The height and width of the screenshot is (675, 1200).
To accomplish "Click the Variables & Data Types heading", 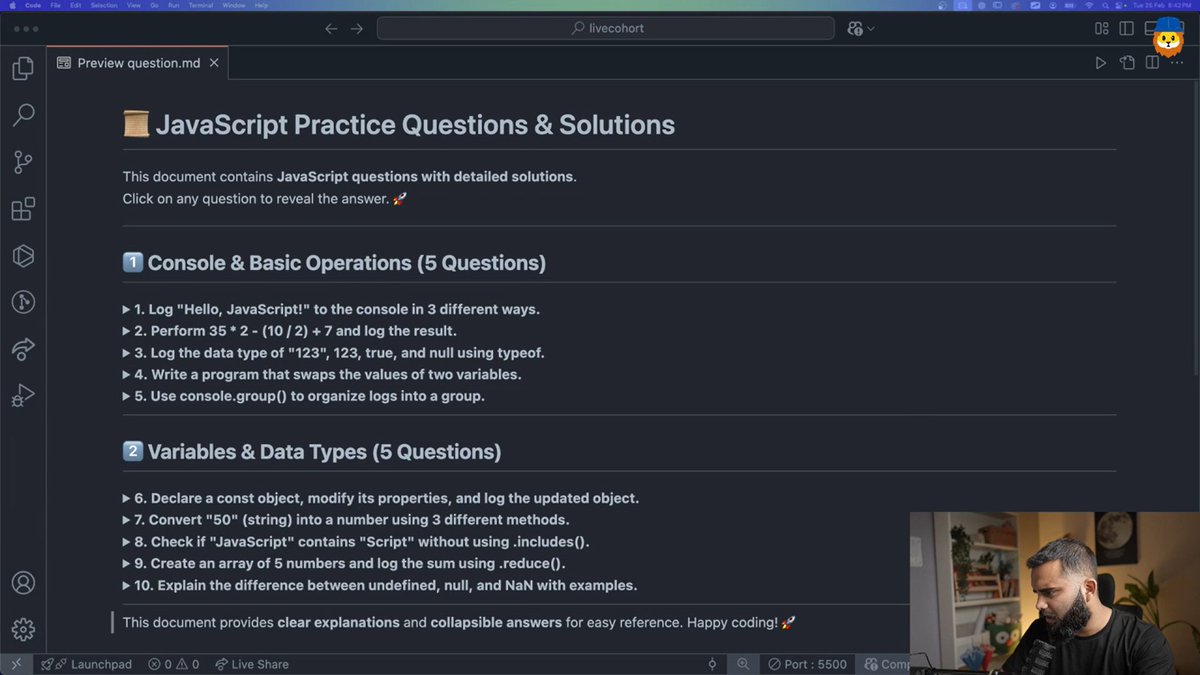I will tap(312, 452).
